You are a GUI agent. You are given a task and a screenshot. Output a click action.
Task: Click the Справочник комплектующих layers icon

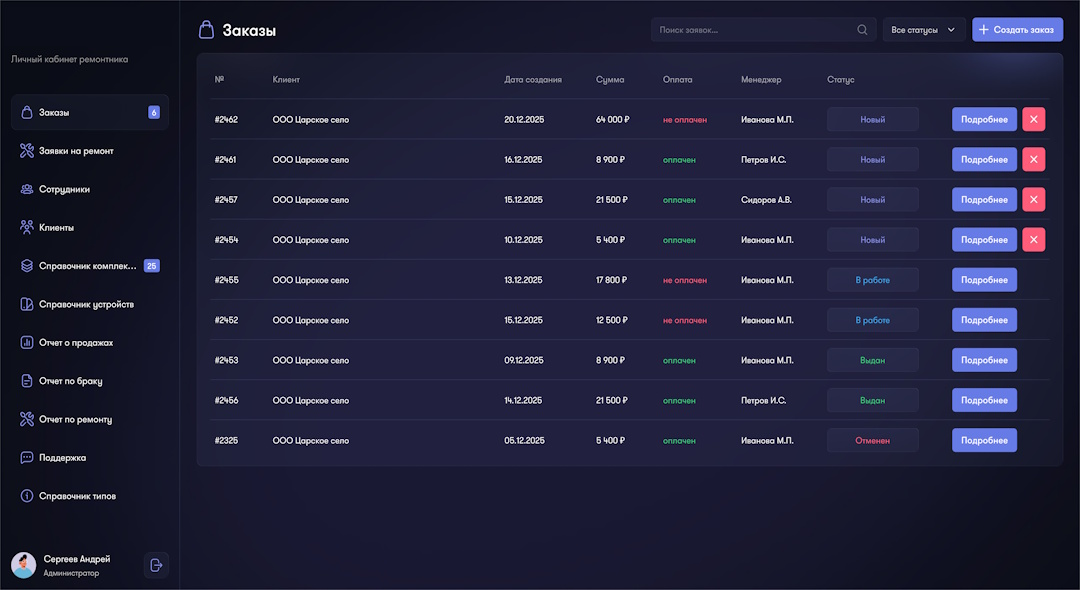point(27,266)
